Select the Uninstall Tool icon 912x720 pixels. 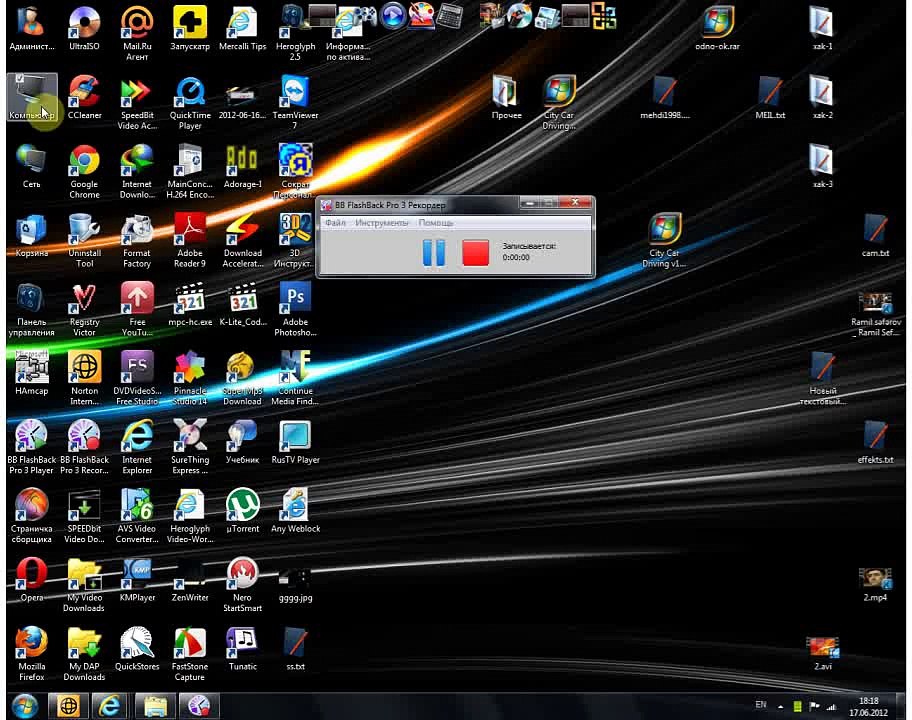tap(84, 241)
